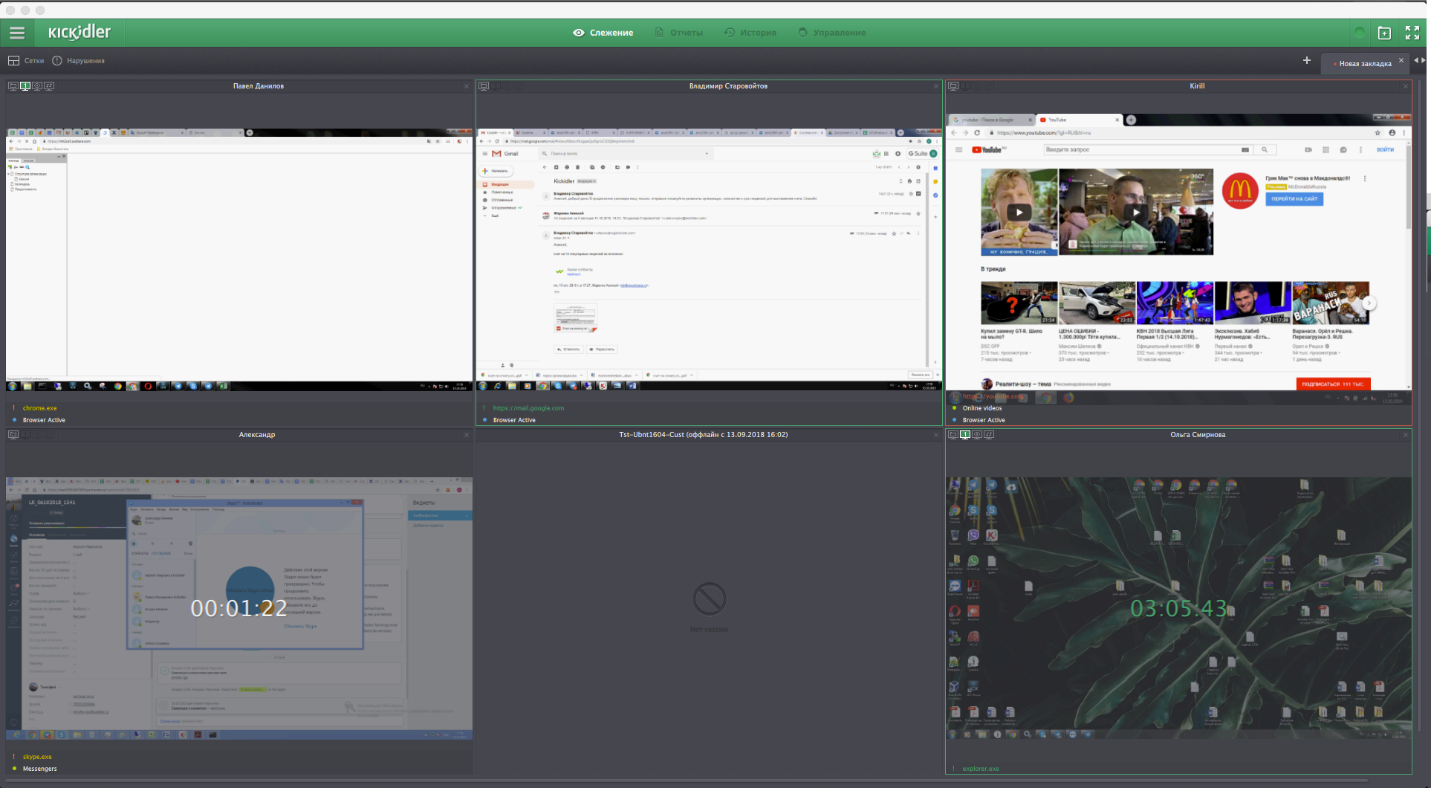Viewport: 1431px width, 788px height.
Task: Open the История history tab
Action: 750,33
